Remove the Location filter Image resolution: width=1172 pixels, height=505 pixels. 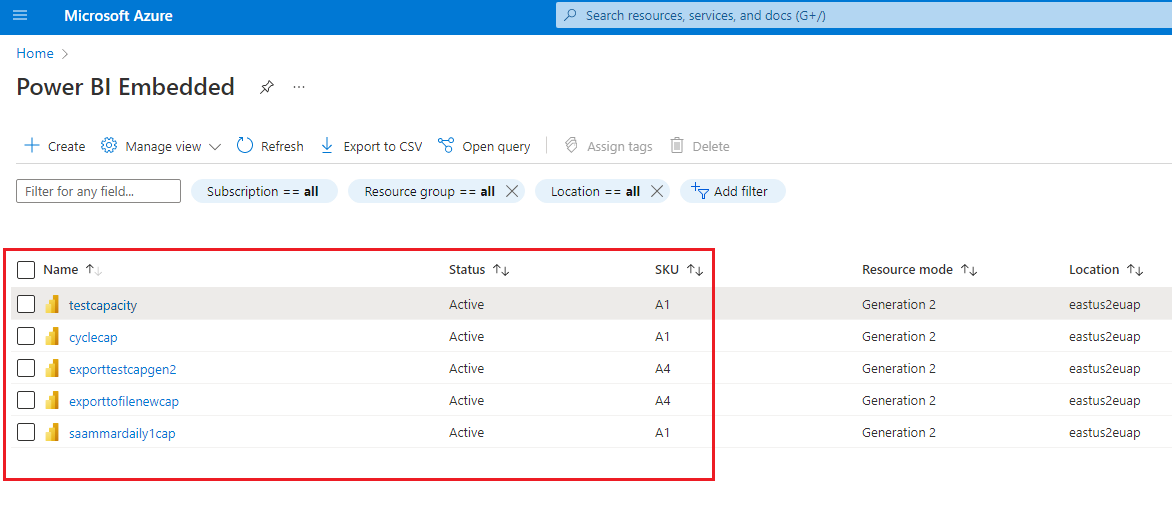click(x=657, y=191)
